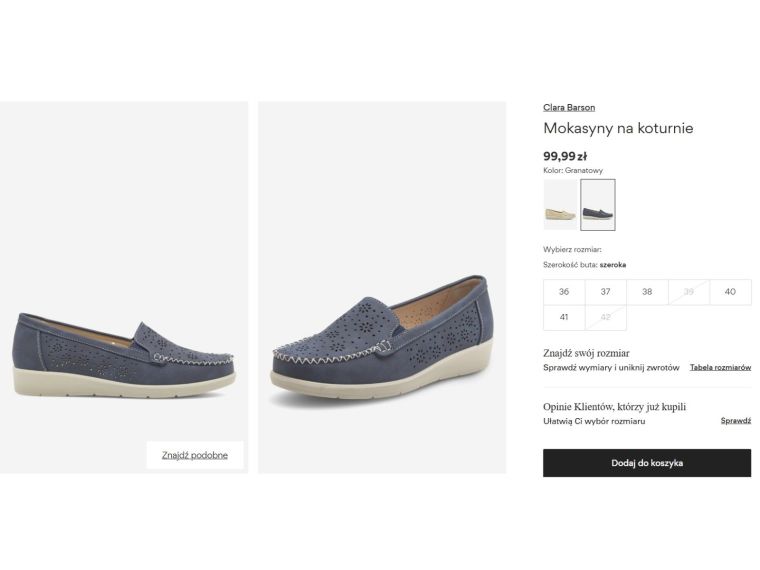Choose size 36
760x570 pixels.
click(x=564, y=292)
